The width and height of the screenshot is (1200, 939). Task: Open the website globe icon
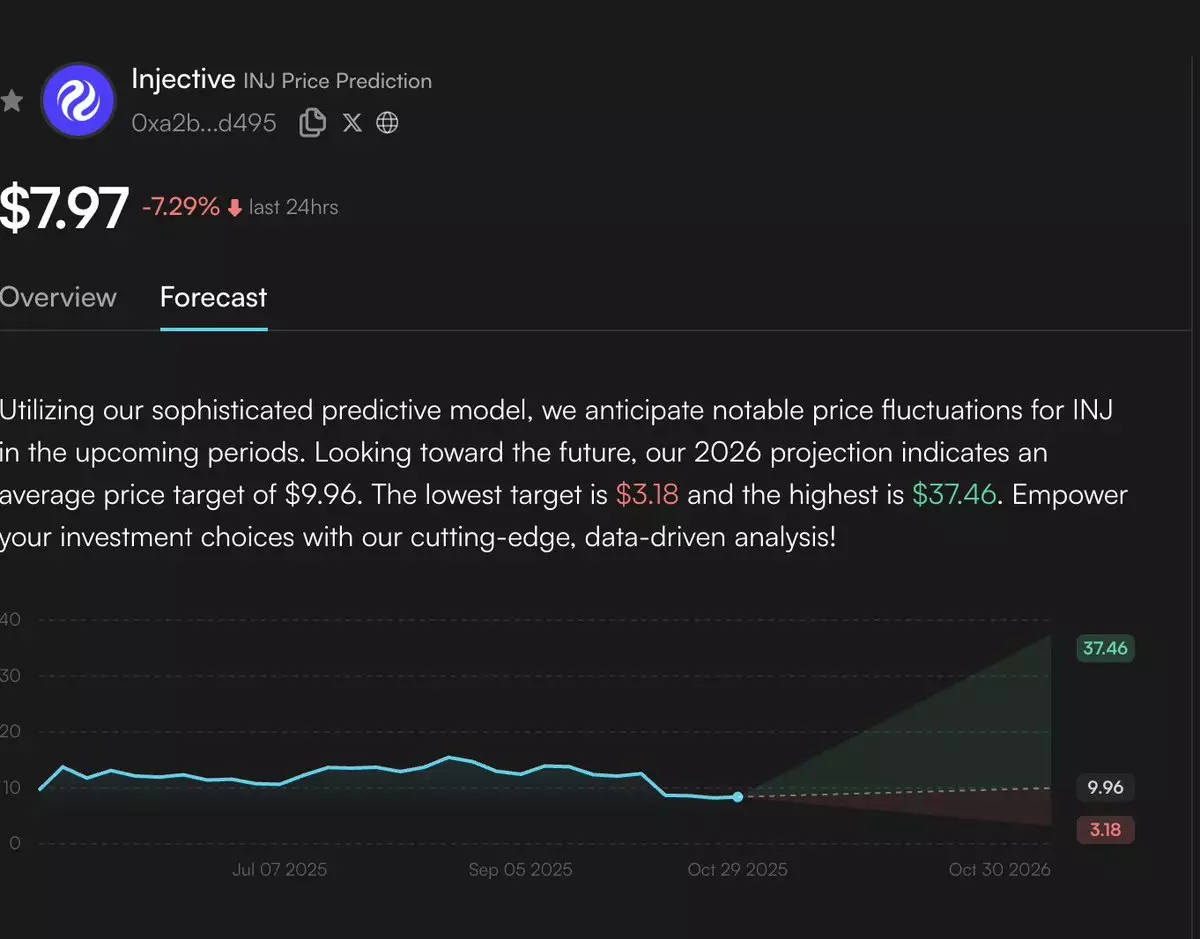pos(387,123)
